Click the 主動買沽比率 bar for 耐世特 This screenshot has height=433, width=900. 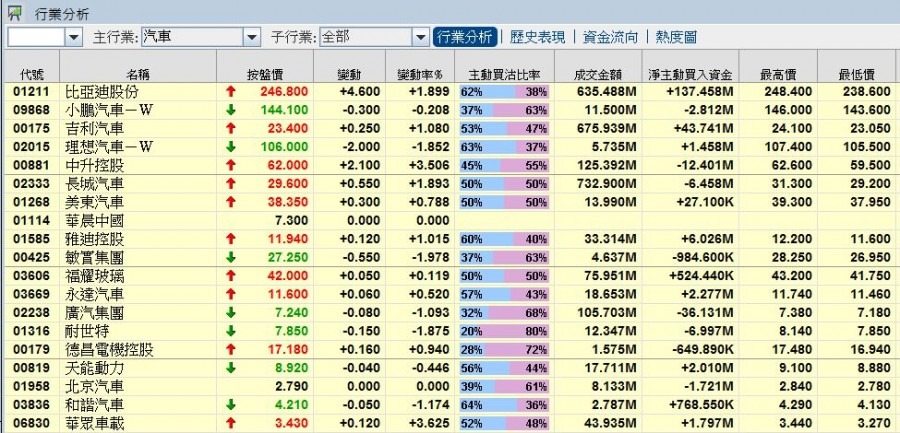pos(503,330)
